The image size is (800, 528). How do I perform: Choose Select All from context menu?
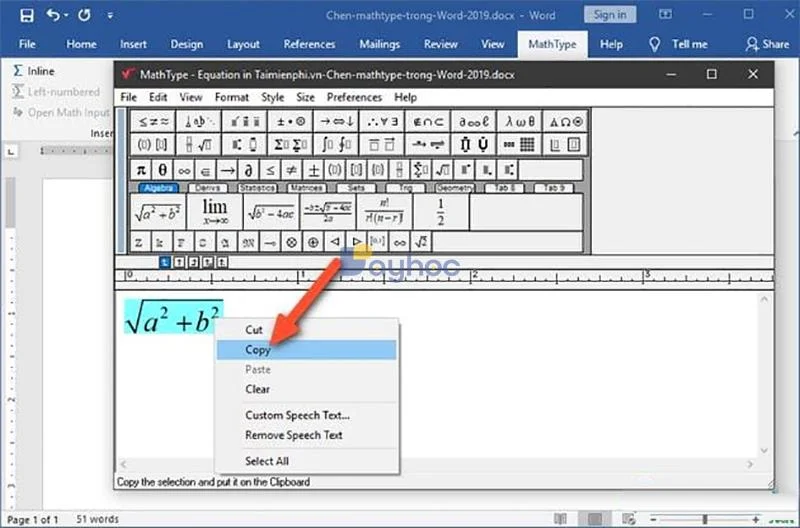[307, 461]
